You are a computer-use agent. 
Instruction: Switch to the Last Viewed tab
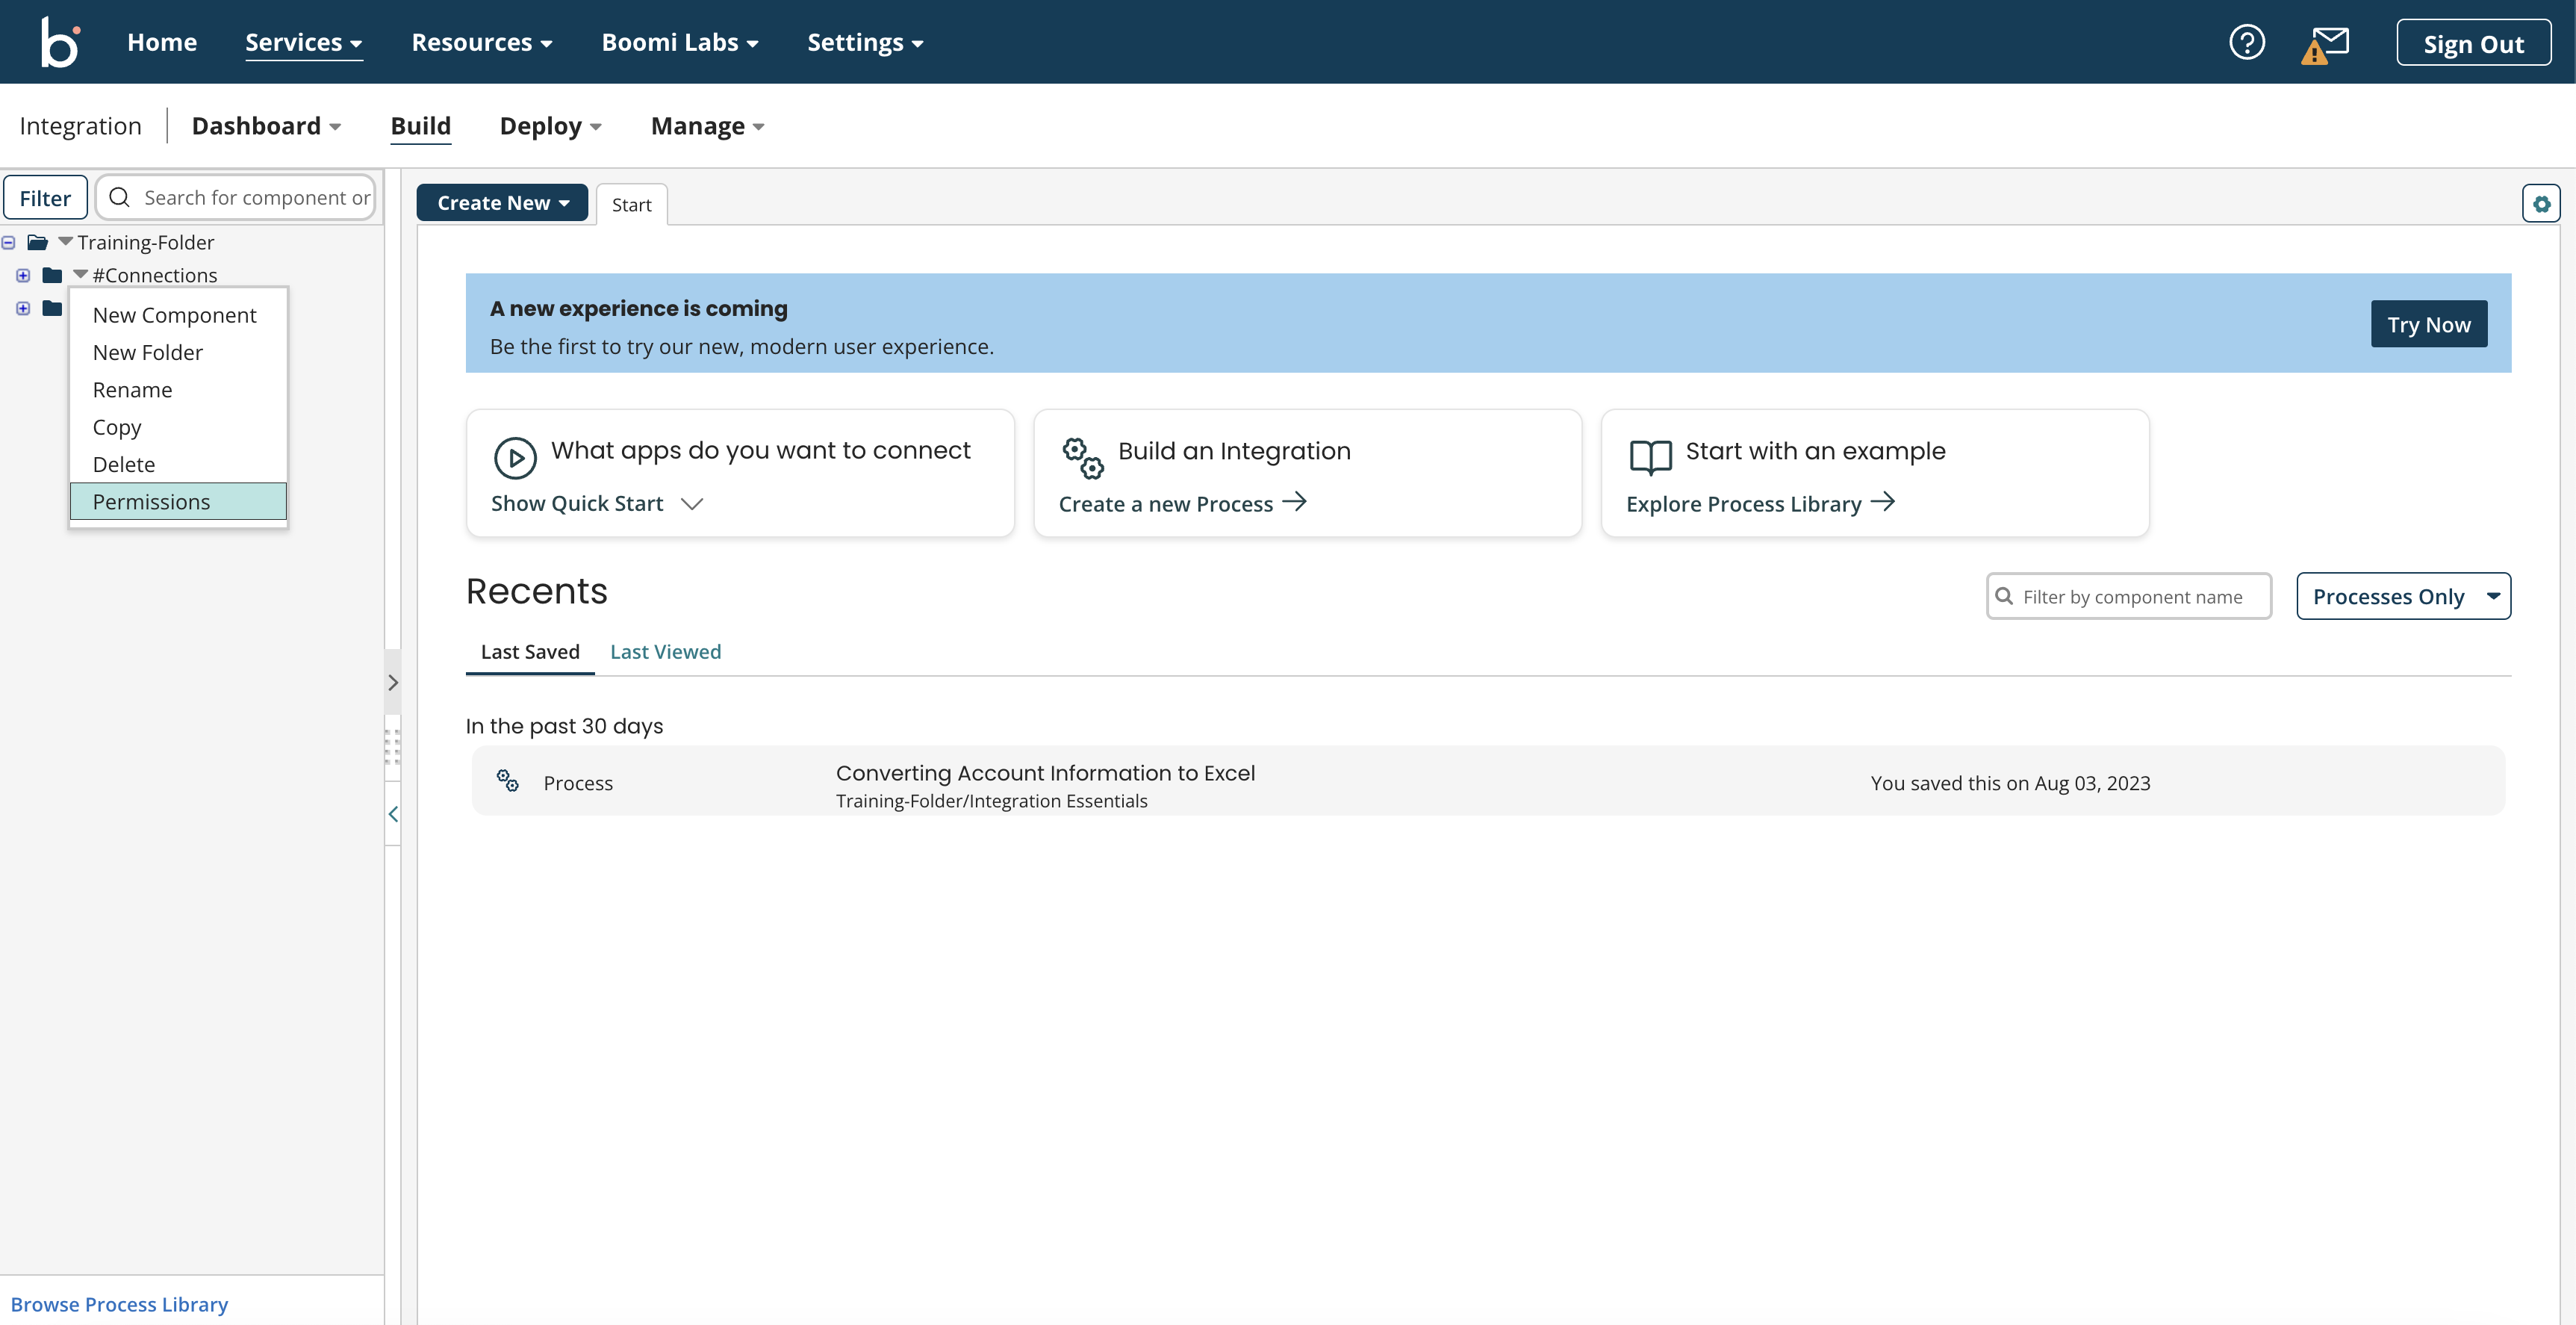665,651
